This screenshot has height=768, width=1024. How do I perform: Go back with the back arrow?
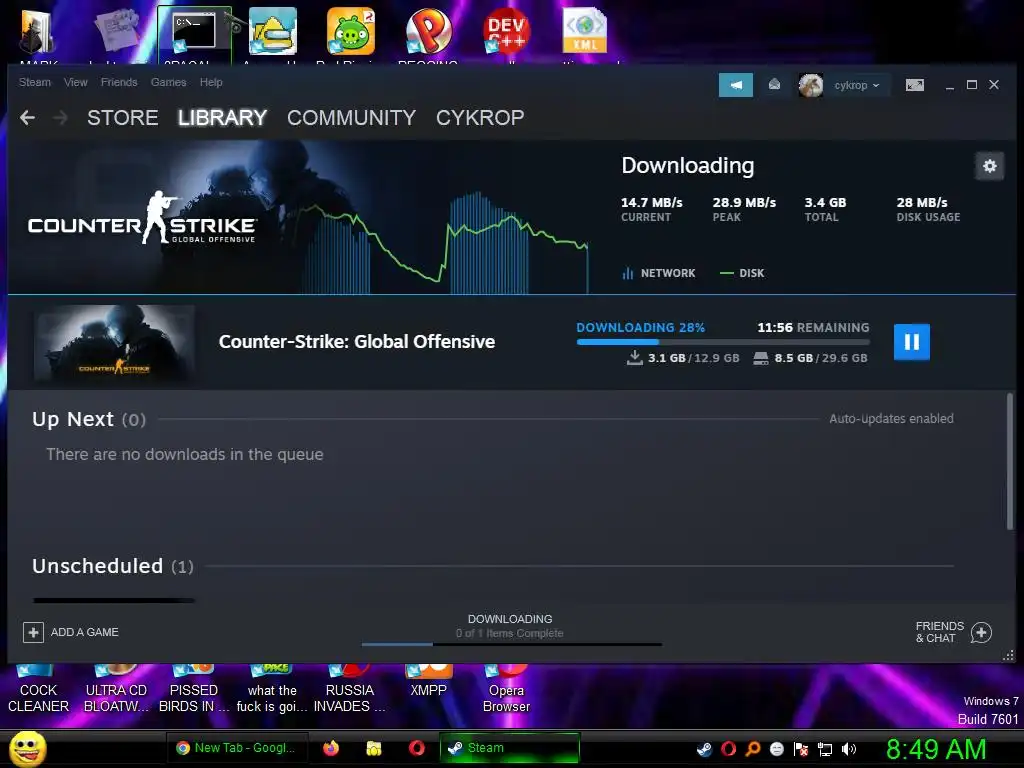tap(27, 118)
